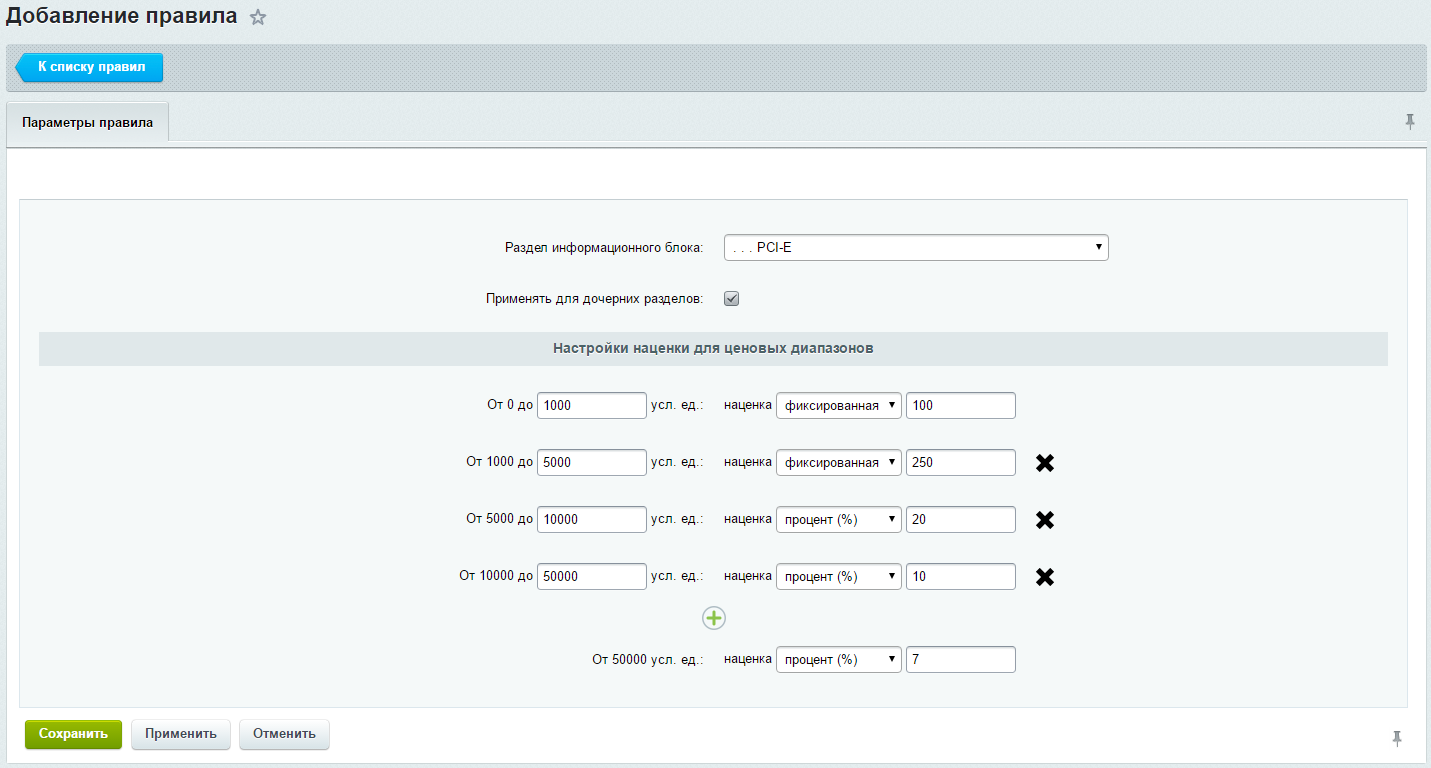Change markup type for the over 50000 range
Viewport: 1431px width, 768px height.
tap(838, 660)
